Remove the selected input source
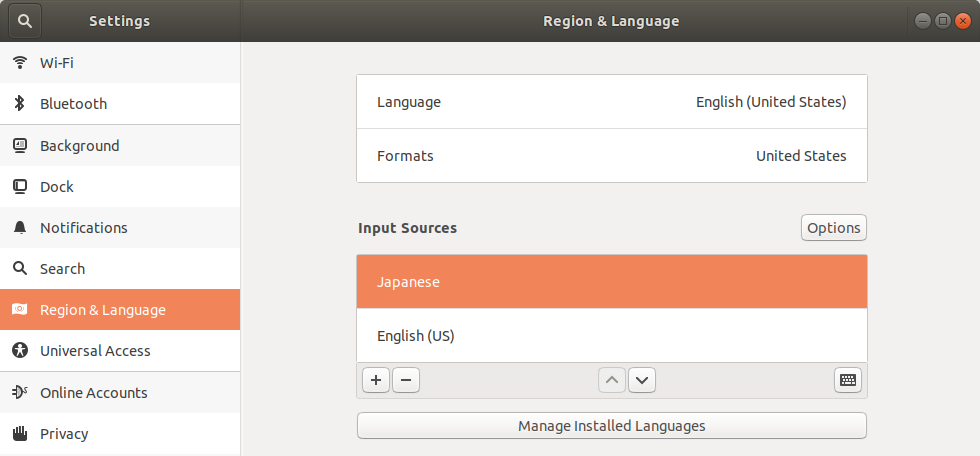Screen dimensions: 980x456 406,380
